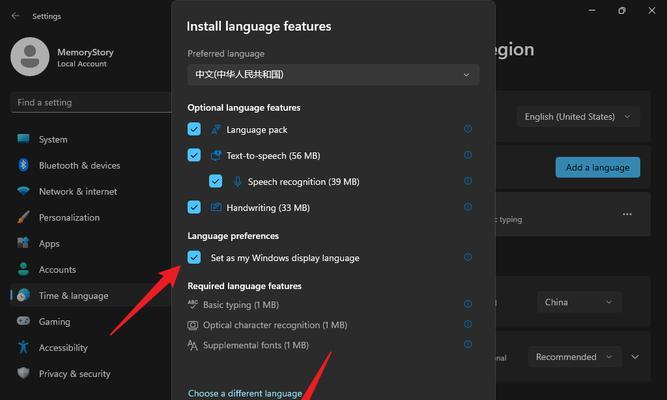Open the Recommended format dropdown
Image resolution: width=667 pixels, height=400 pixels.
575,357
